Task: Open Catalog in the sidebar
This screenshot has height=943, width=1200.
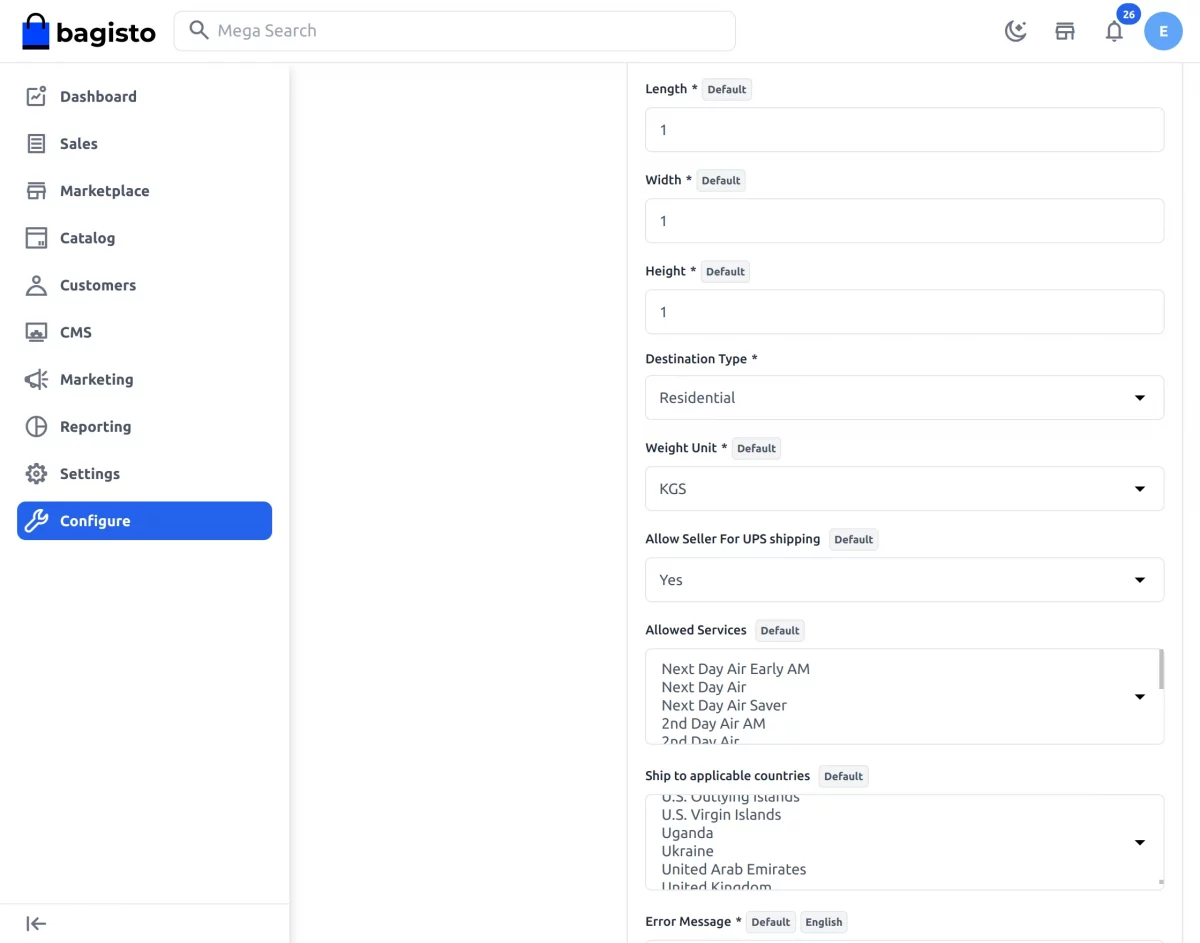Action: tap(87, 237)
